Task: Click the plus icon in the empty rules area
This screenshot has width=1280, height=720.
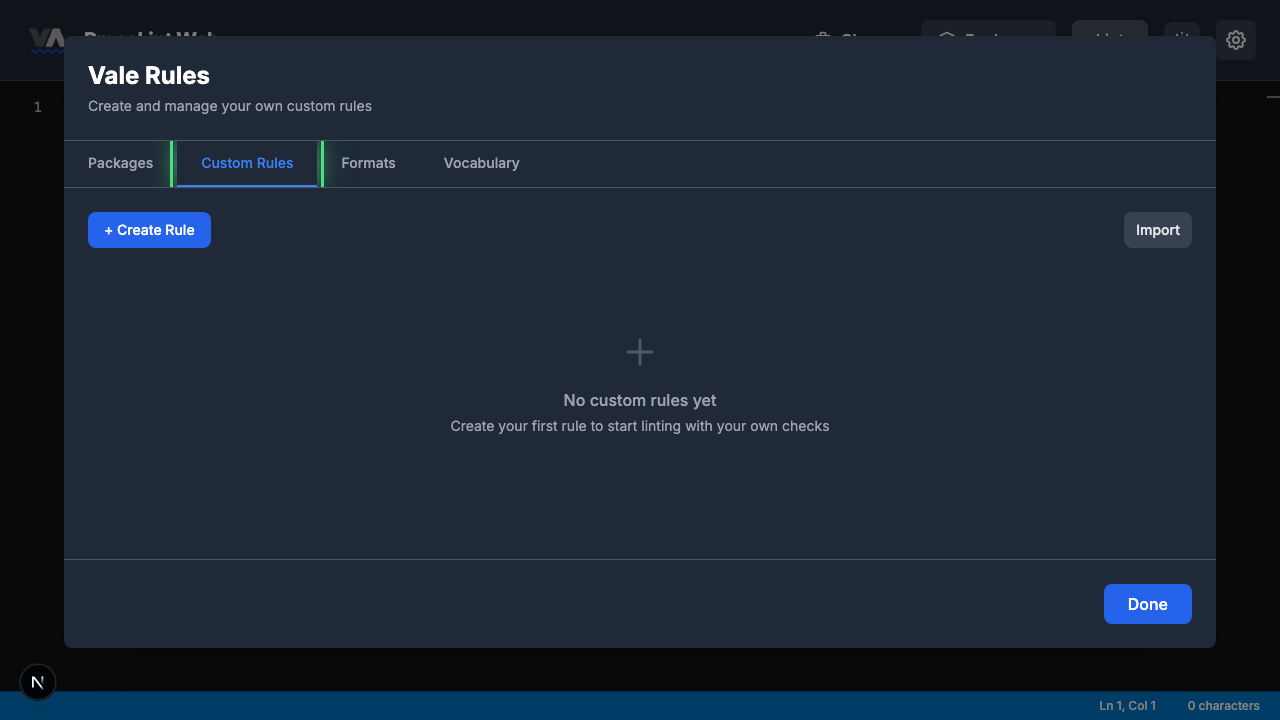Action: (639, 352)
